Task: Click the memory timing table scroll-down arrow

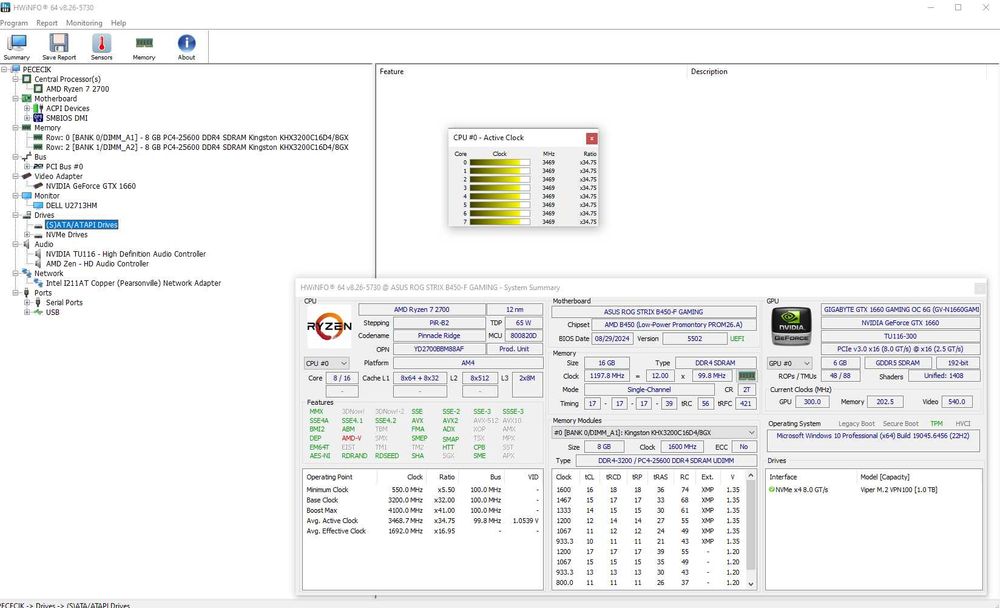Action: 751,584
